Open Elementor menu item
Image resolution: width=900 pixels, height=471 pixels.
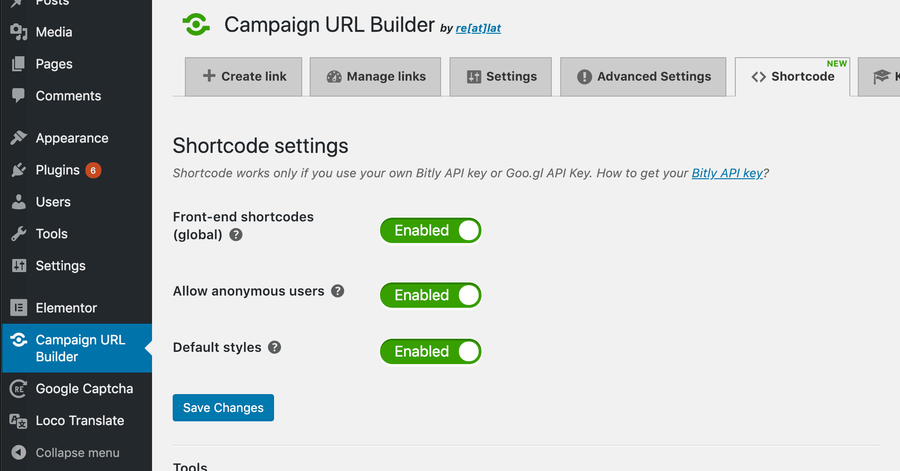[x=66, y=307]
